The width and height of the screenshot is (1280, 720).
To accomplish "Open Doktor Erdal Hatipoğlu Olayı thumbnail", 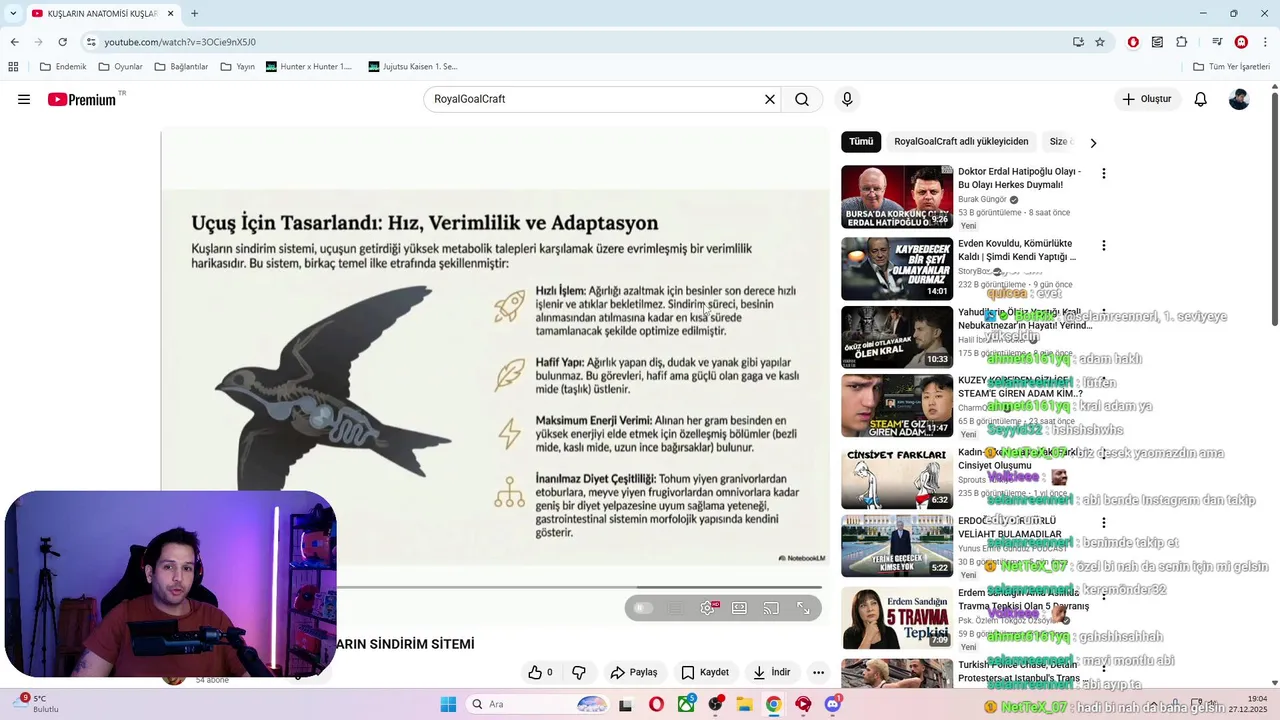I will pos(897,197).
